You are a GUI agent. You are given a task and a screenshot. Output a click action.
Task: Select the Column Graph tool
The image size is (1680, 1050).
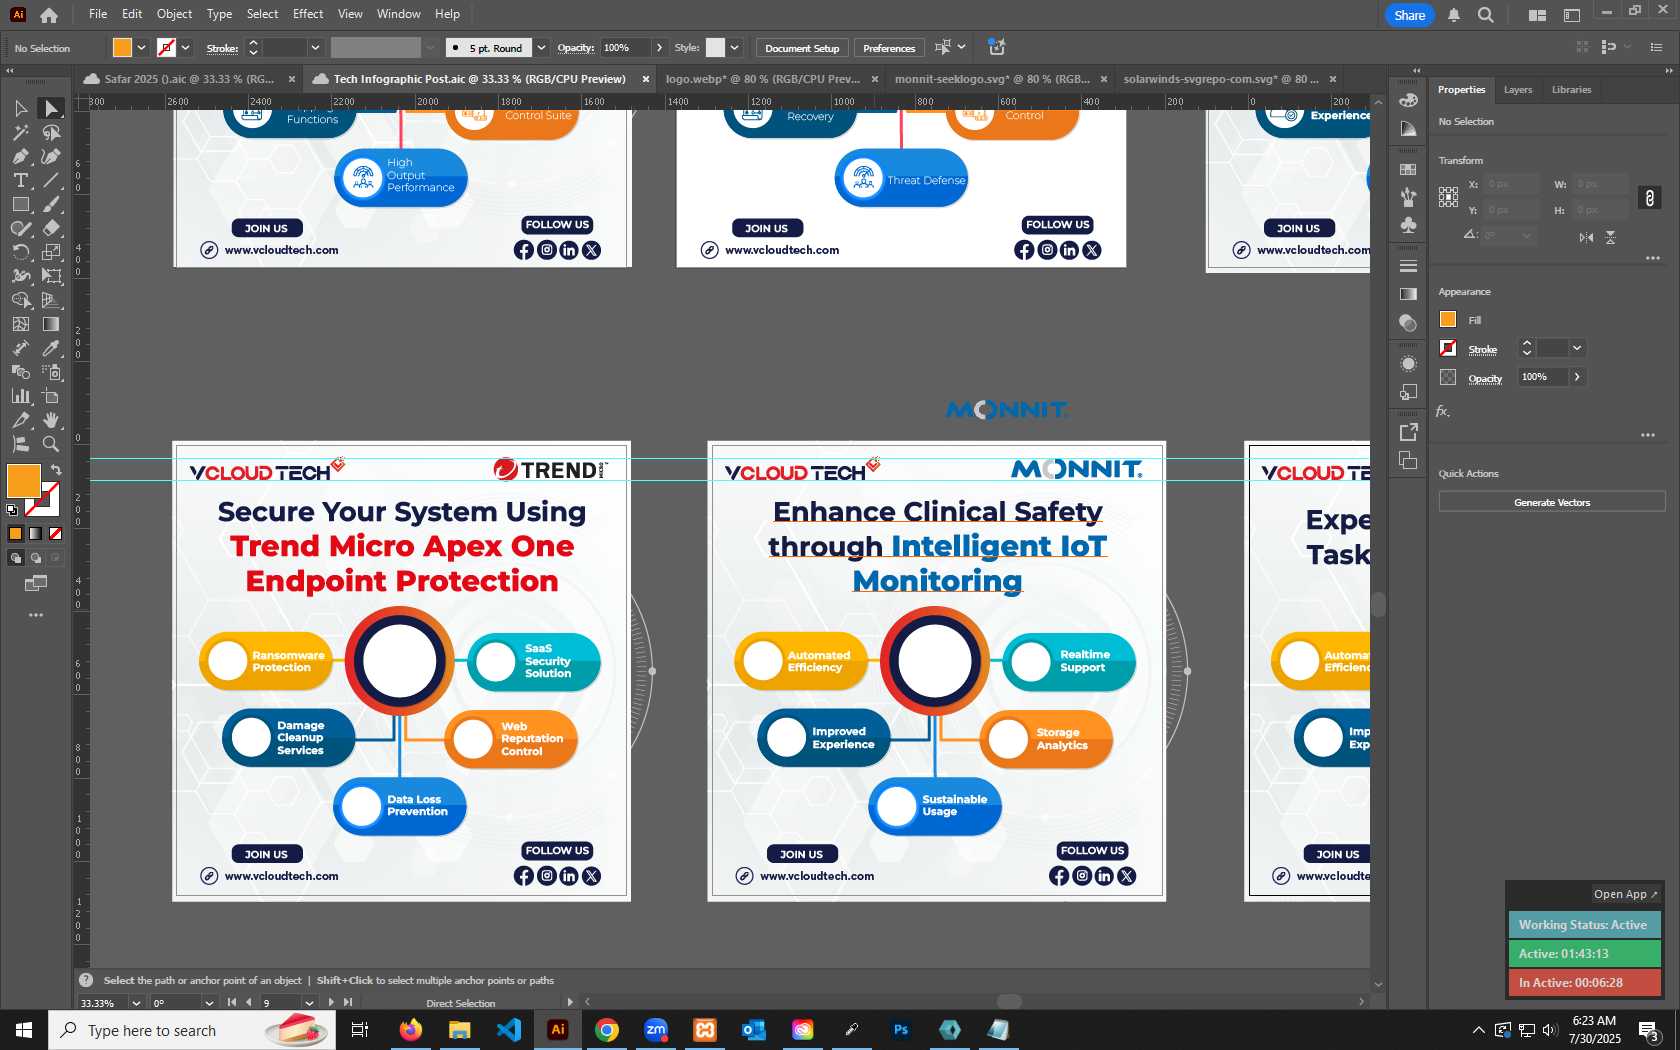pyautogui.click(x=20, y=396)
